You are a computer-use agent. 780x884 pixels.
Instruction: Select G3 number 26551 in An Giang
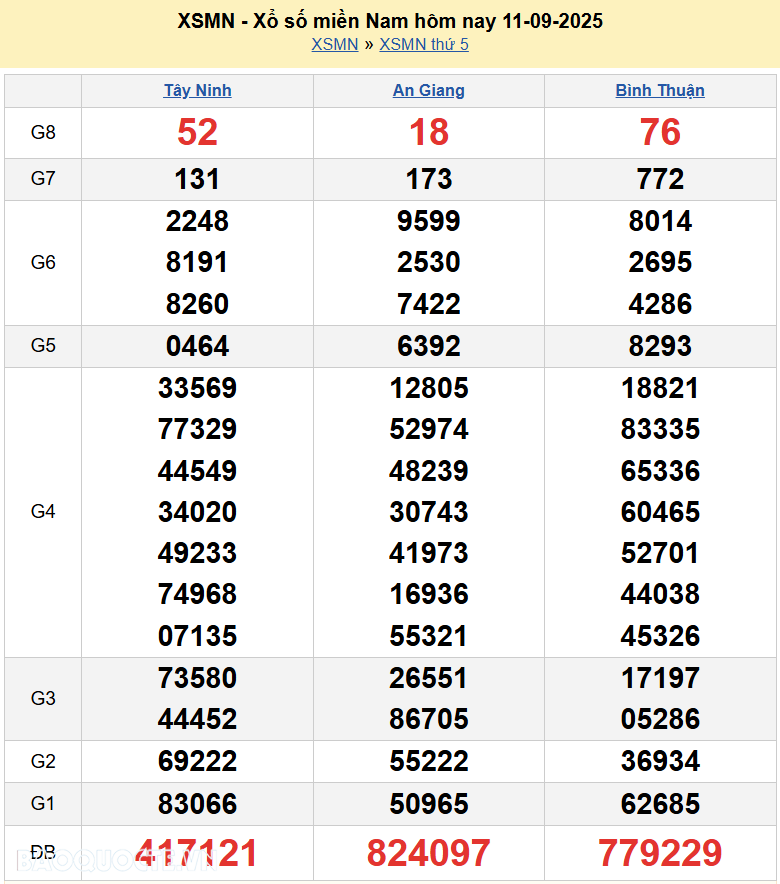click(x=428, y=678)
